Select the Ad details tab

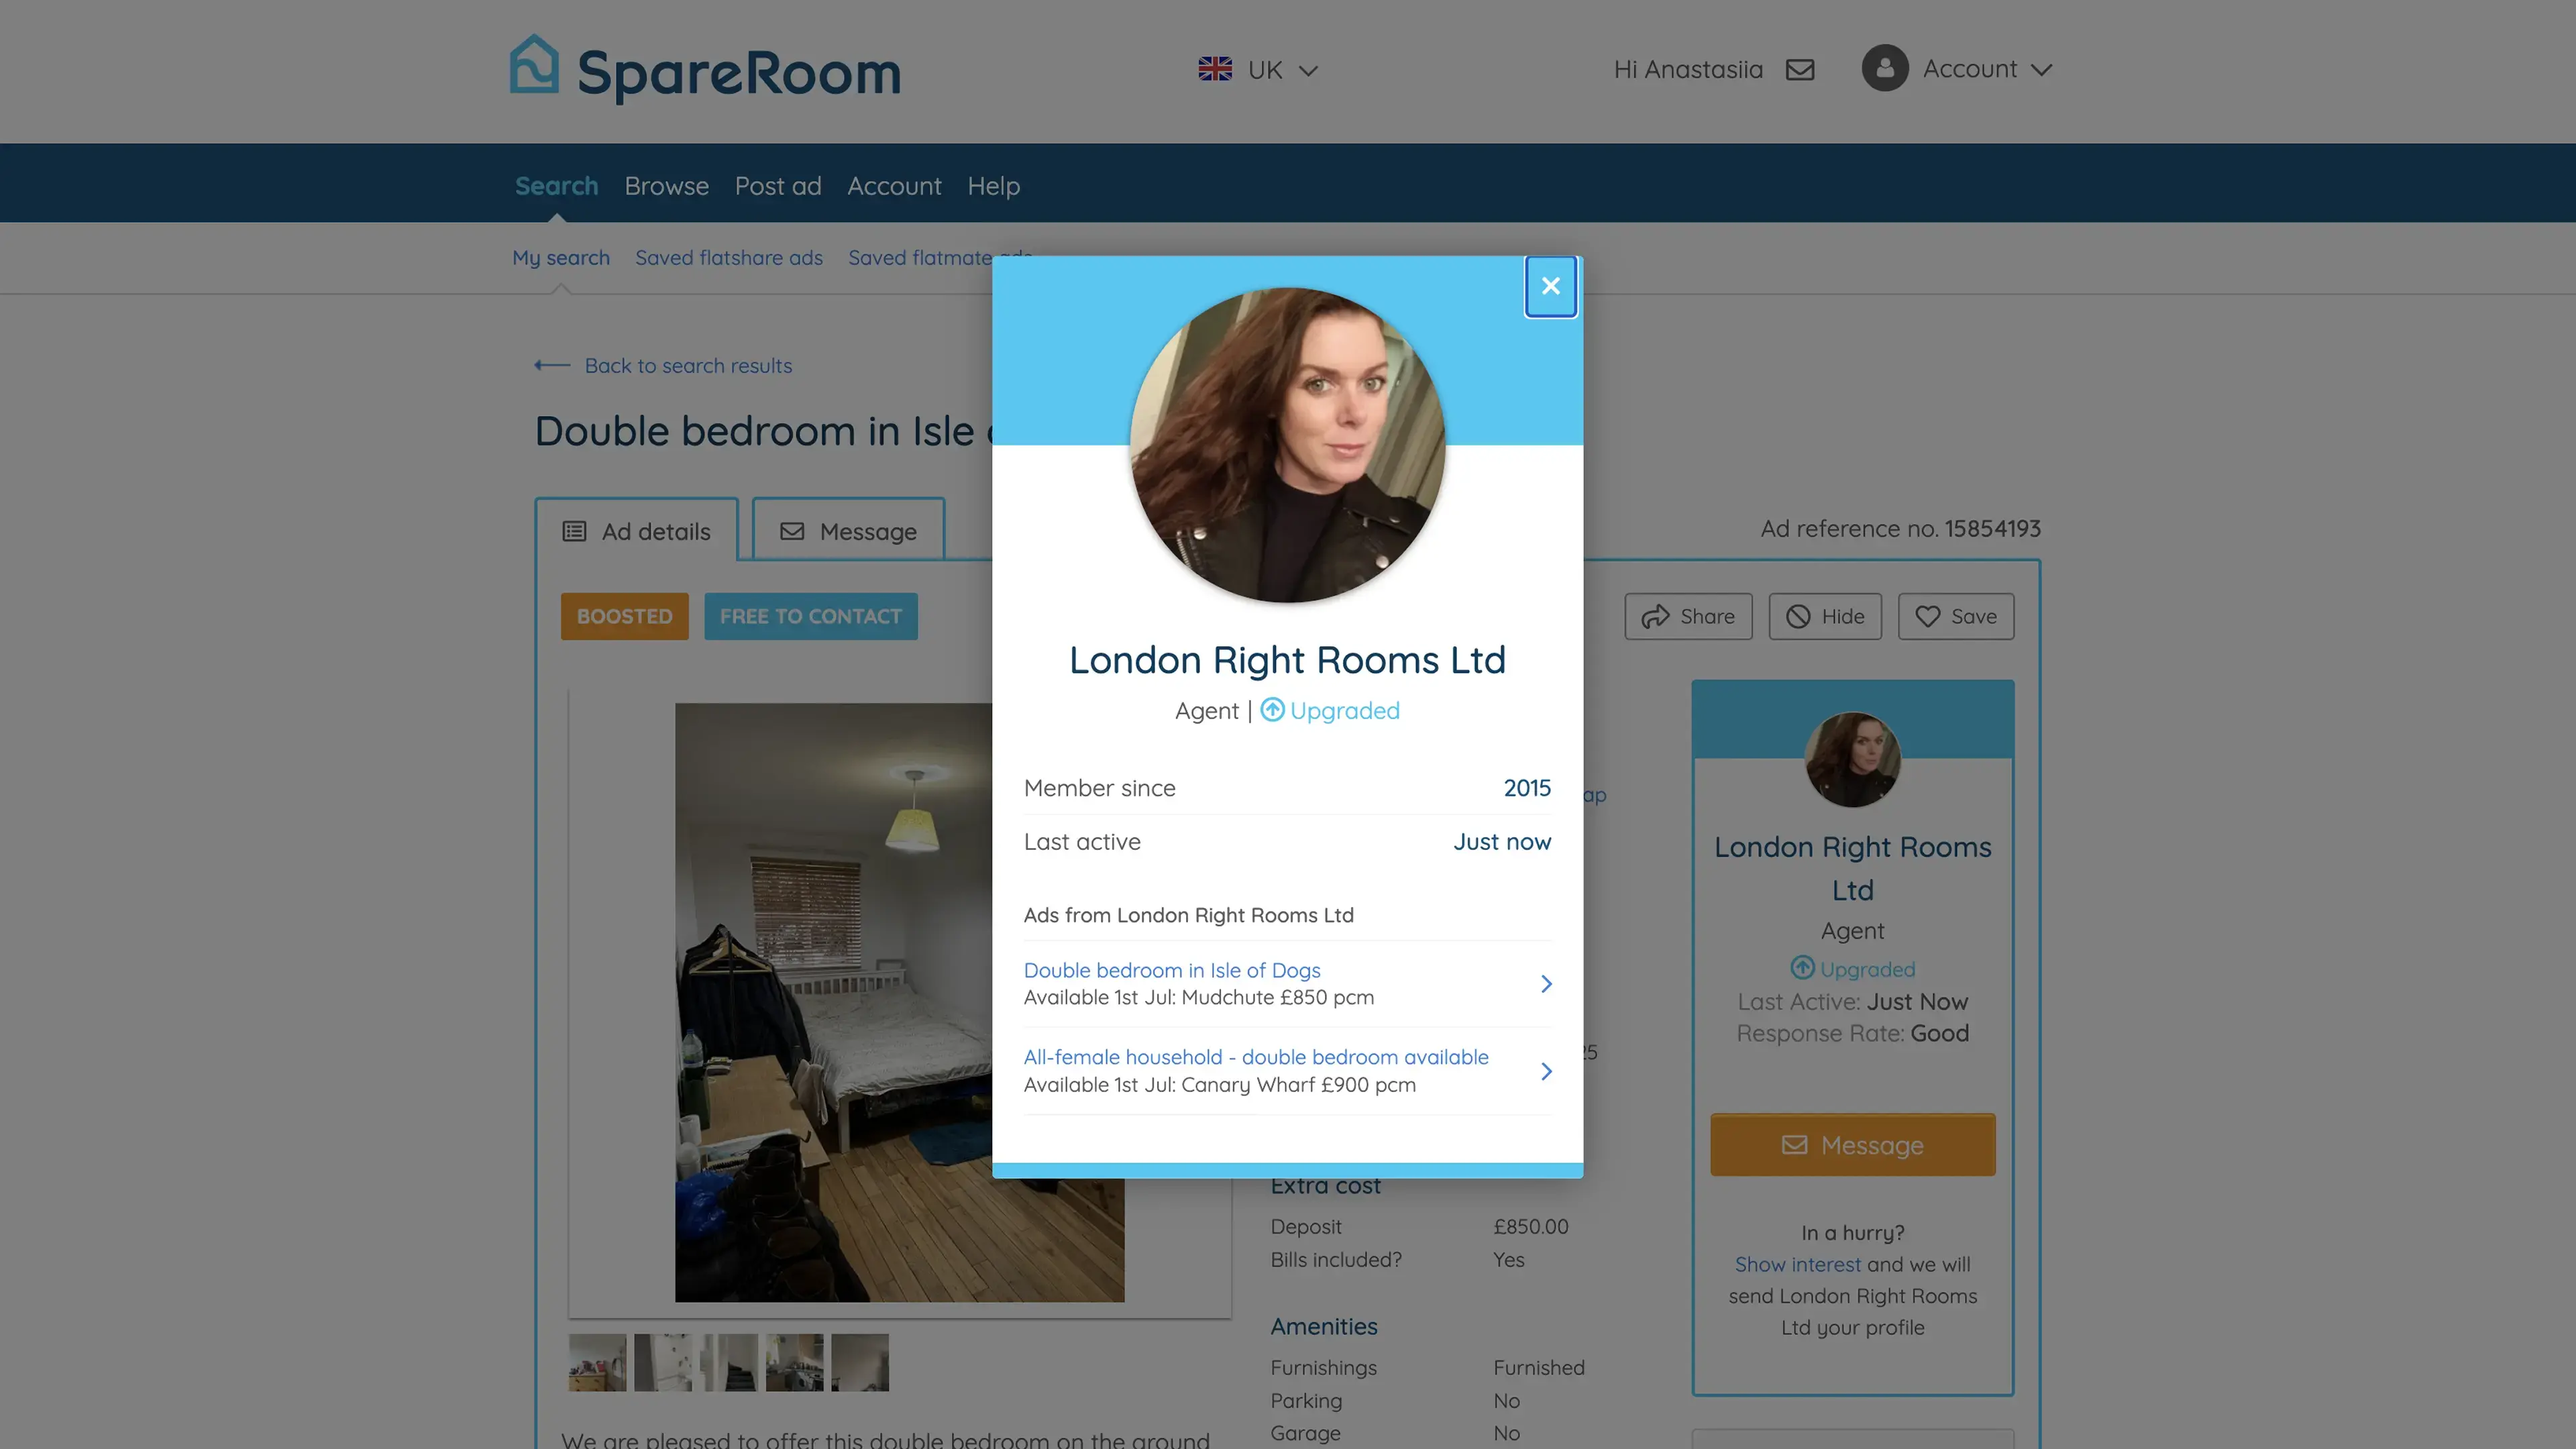pos(636,531)
